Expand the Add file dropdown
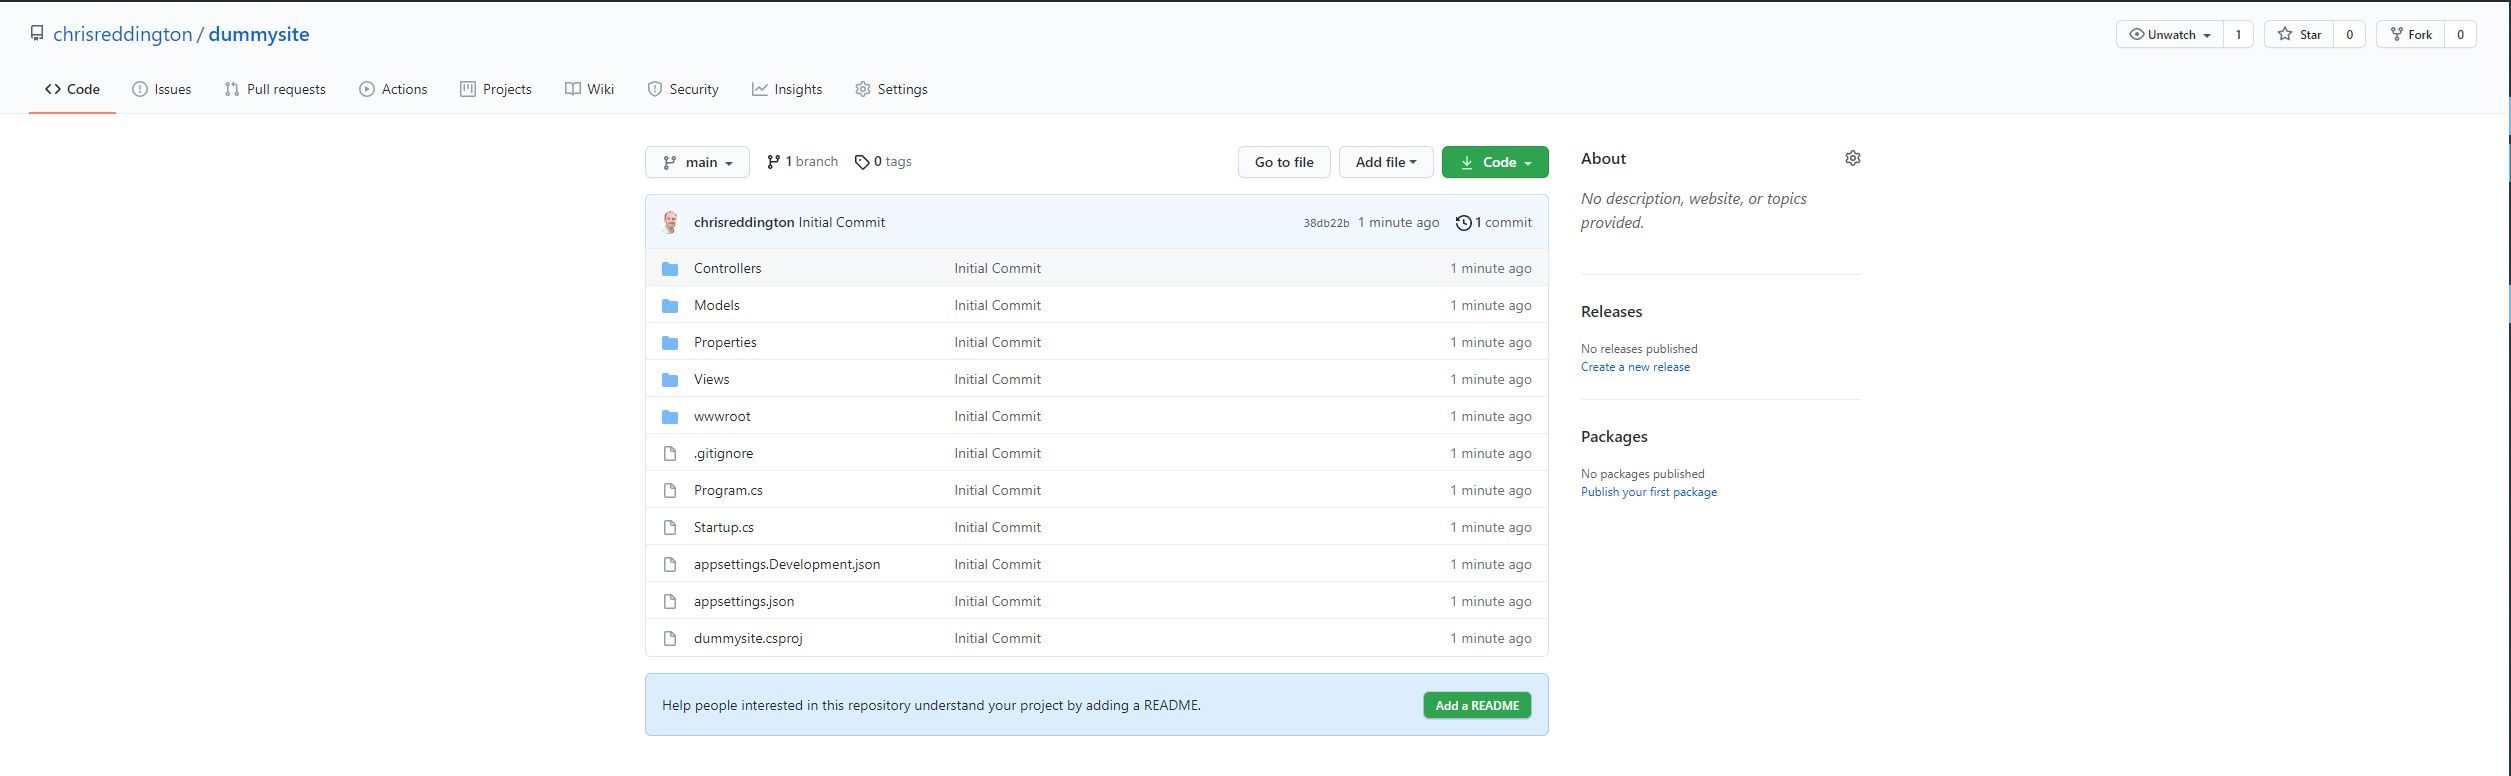Viewport: 2511px width, 776px height. 1385,162
